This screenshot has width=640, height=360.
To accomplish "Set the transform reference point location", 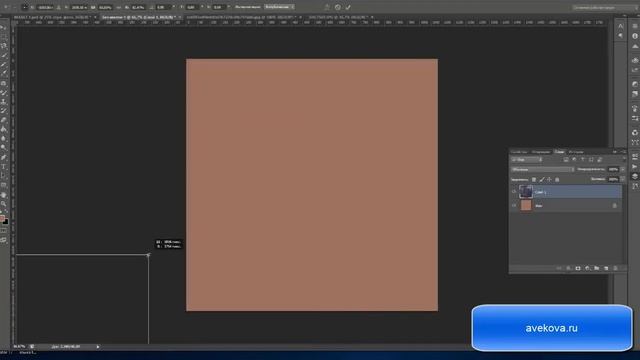I will pos(25,7).
